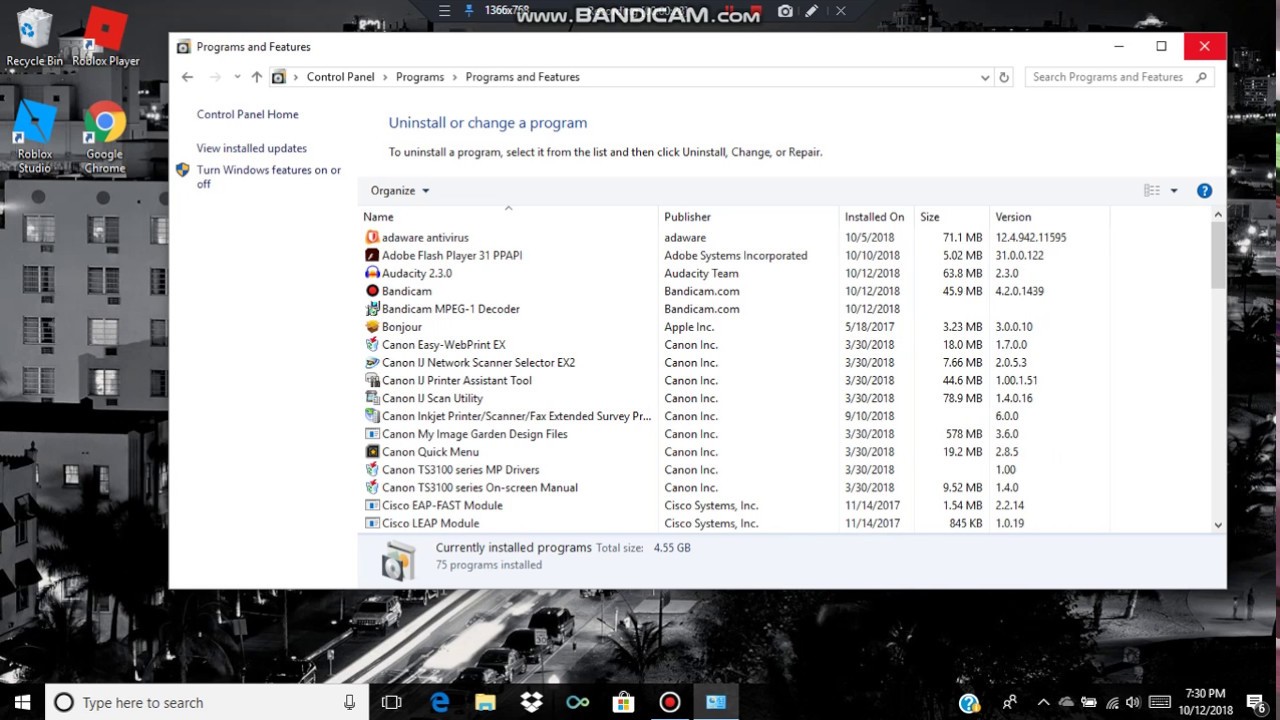Image resolution: width=1280 pixels, height=720 pixels.
Task: Click the Cisco EAP-FAST Module icon
Action: (372, 506)
